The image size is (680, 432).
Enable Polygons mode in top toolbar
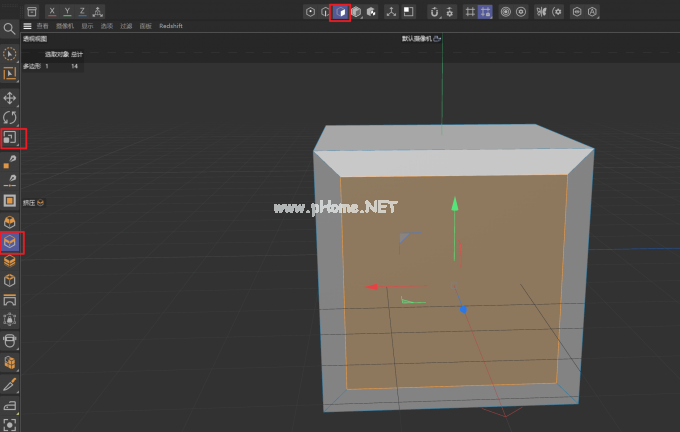341,12
